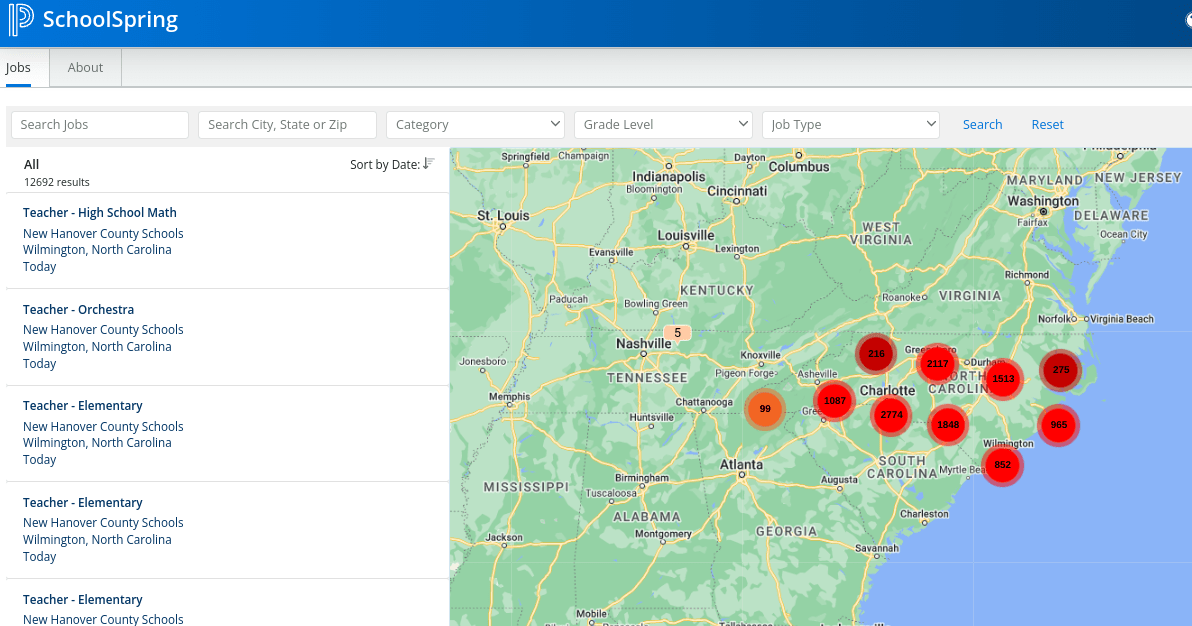This screenshot has height=626, width=1192.
Task: Open the 1848 jobs map cluster
Action: tap(948, 424)
